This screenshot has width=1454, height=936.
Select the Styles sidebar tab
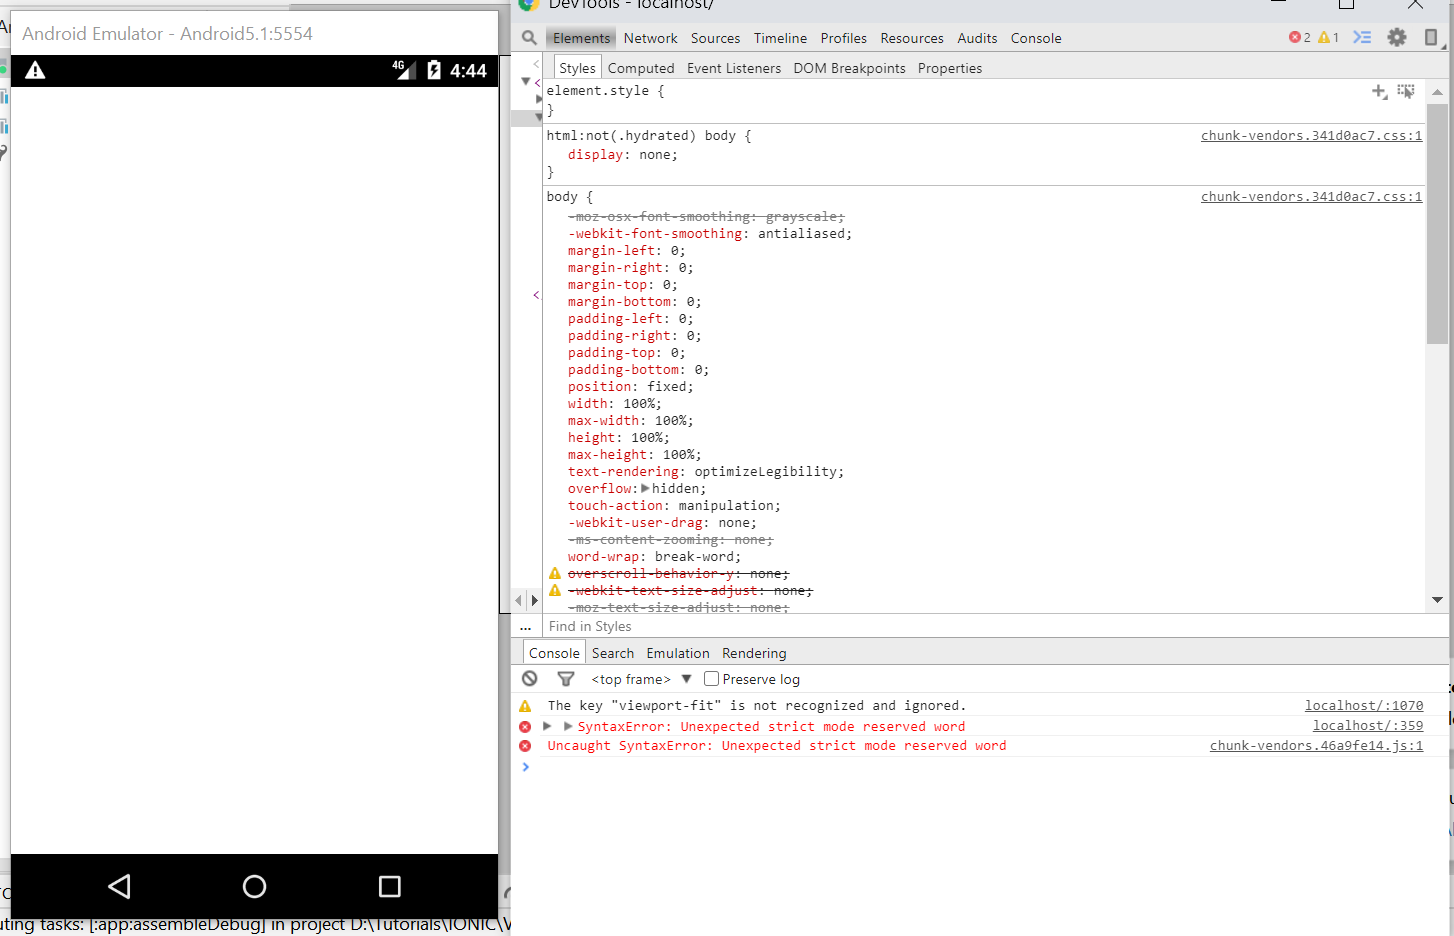577,68
